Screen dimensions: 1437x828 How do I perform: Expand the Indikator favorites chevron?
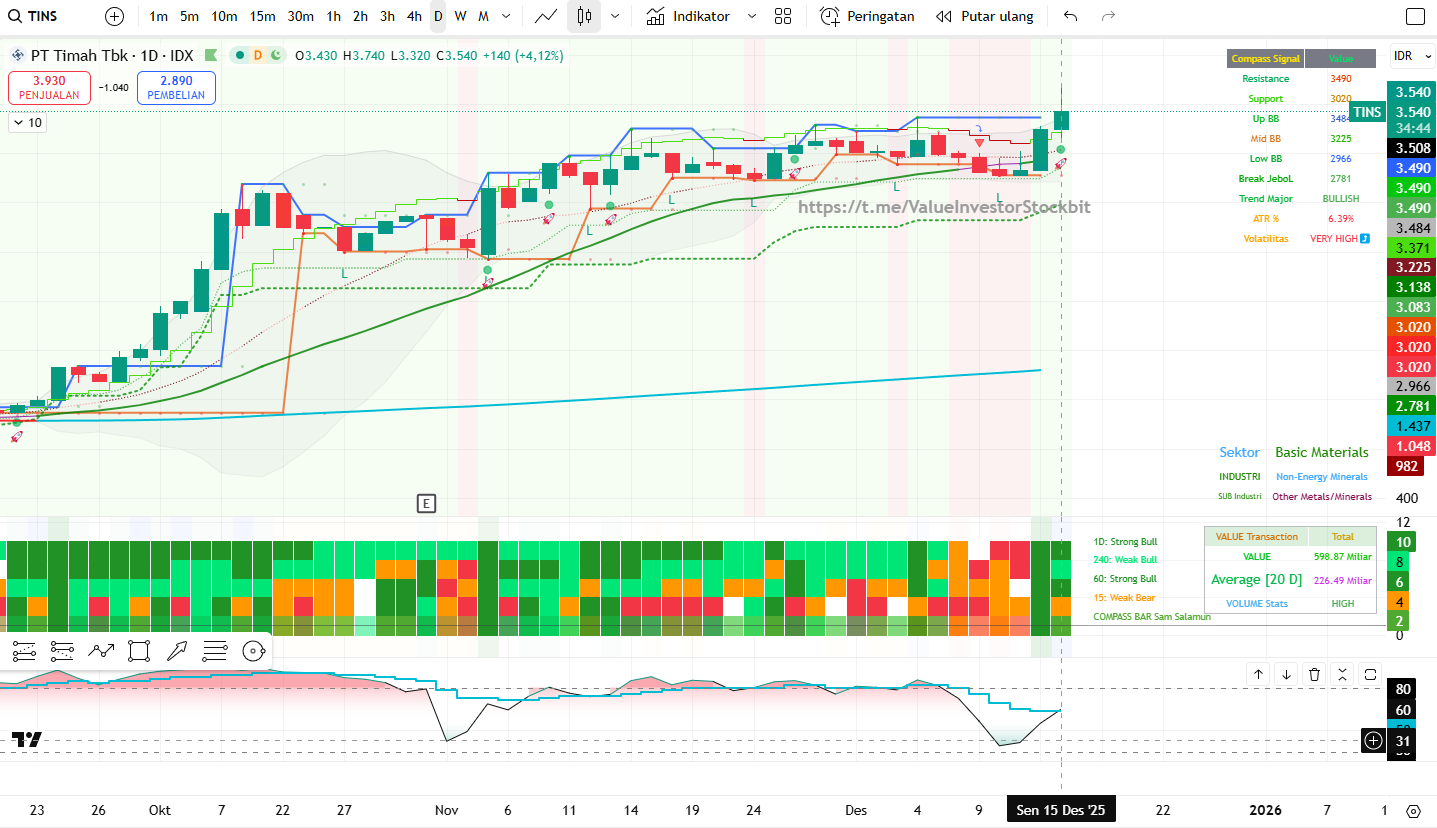coord(752,16)
